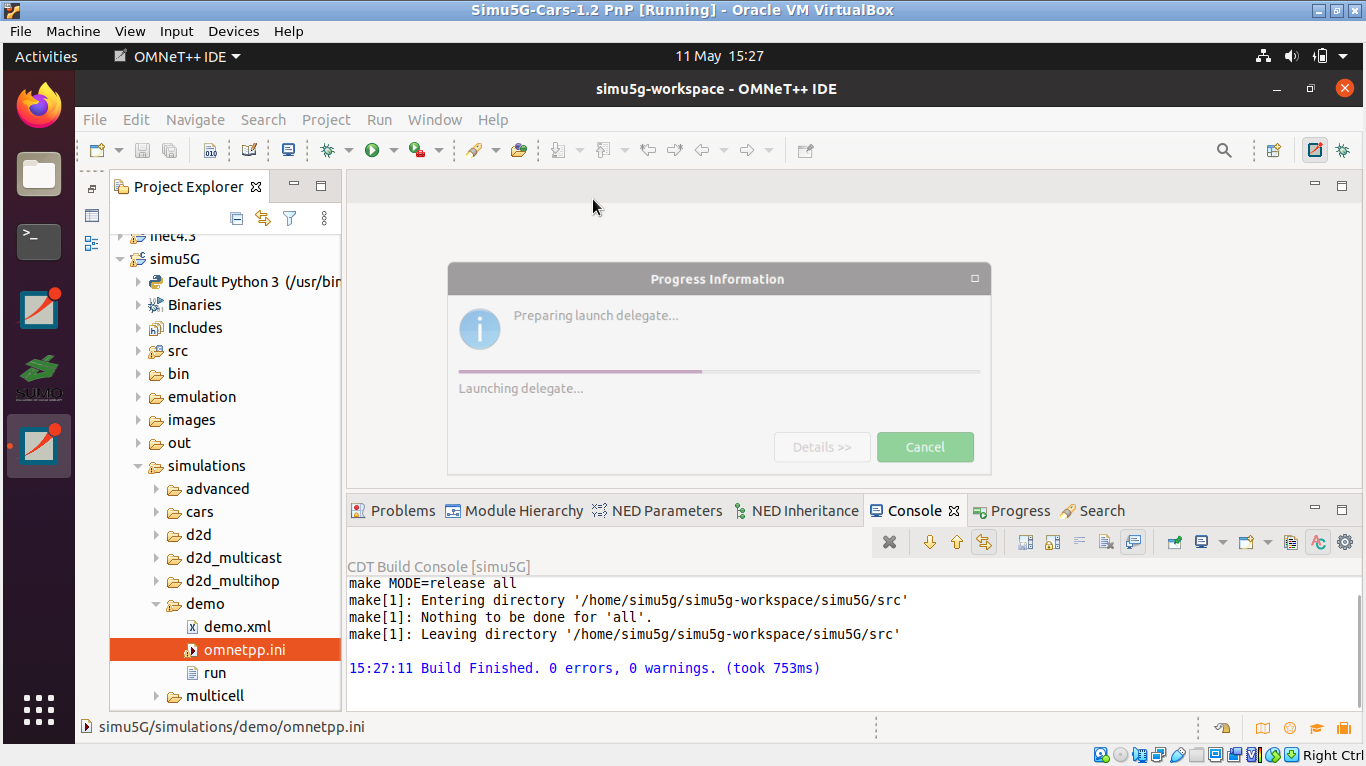Cancel the launch progress dialog
The height and width of the screenshot is (766, 1366).
click(925, 447)
